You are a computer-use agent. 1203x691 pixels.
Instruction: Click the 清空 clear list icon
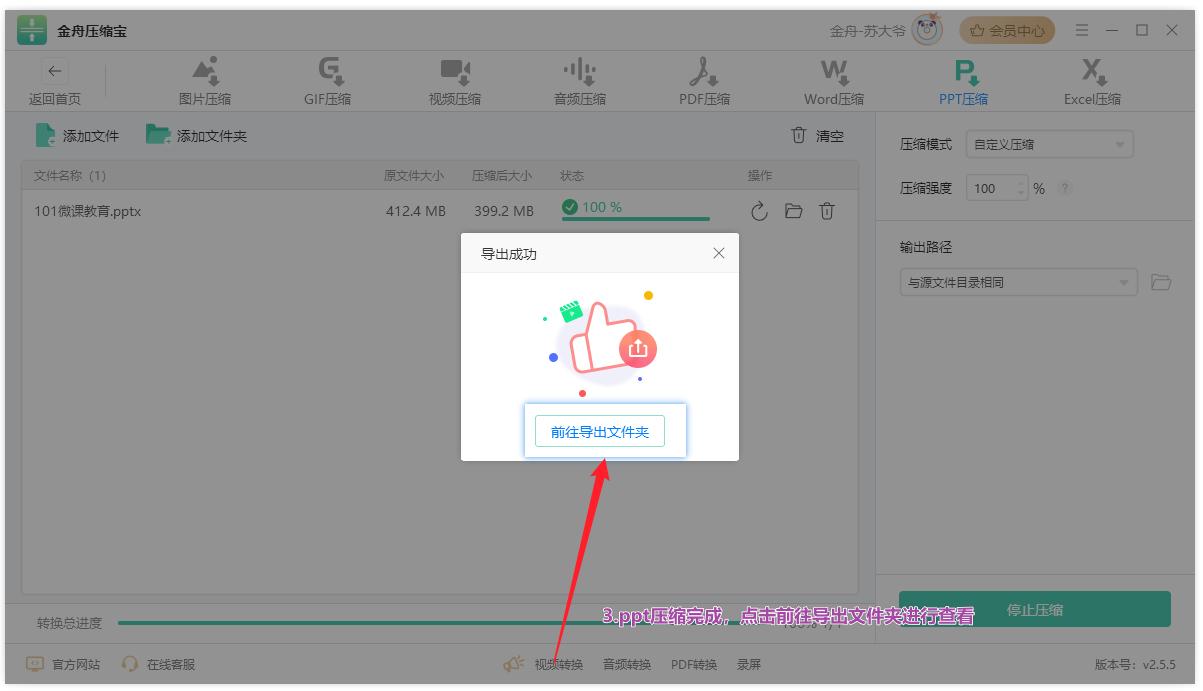pyautogui.click(x=799, y=136)
